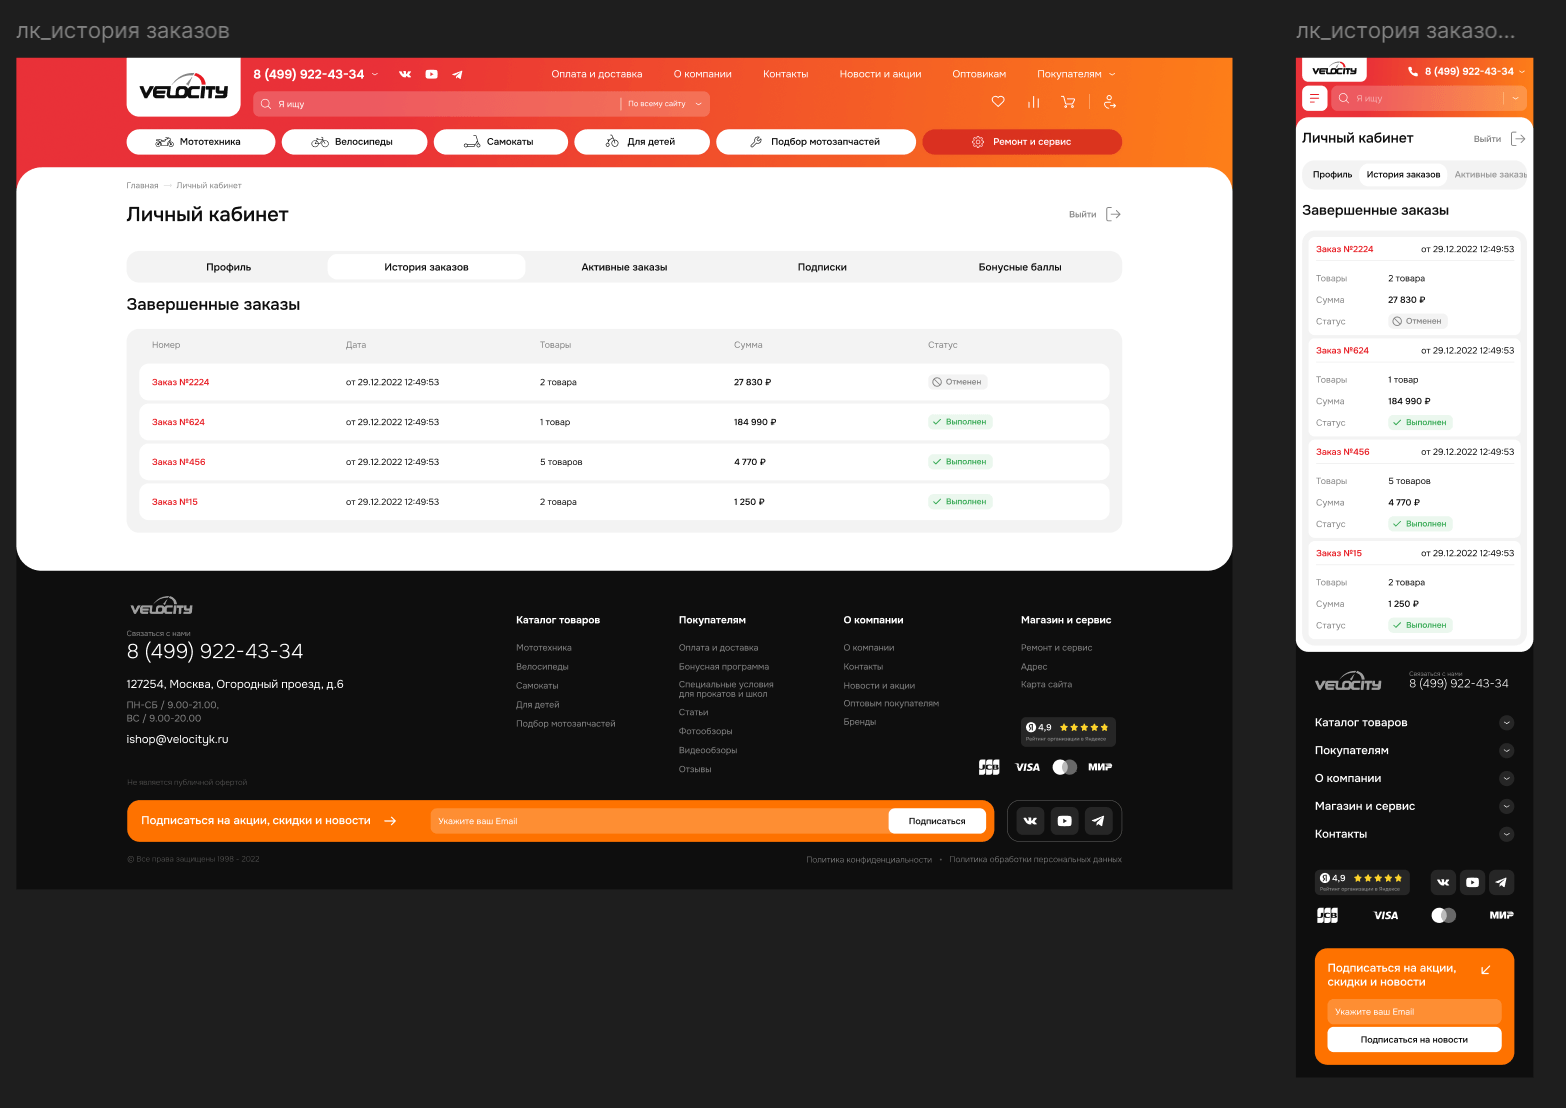This screenshot has height=1108, width=1566.
Task: Expand the Покупателям dropdown in top navigation
Action: tap(1076, 74)
